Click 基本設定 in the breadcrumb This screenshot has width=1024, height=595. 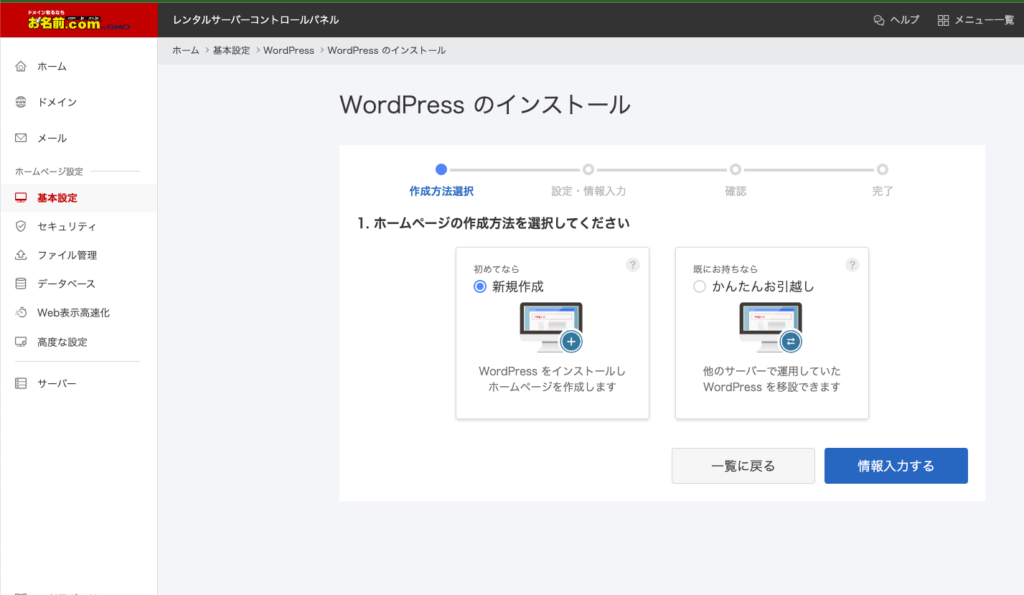click(231, 50)
